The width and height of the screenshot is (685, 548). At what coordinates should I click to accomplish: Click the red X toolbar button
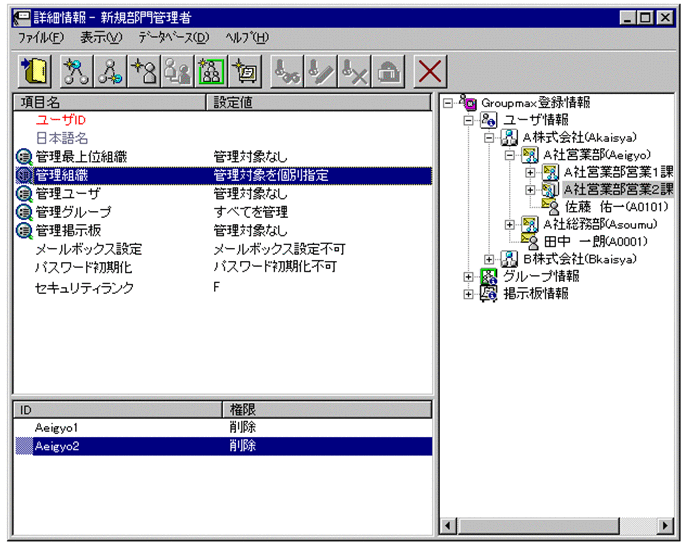430,71
